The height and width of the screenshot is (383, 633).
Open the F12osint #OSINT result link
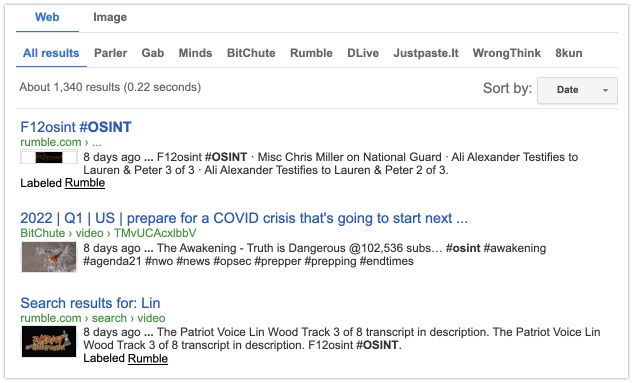(76, 127)
